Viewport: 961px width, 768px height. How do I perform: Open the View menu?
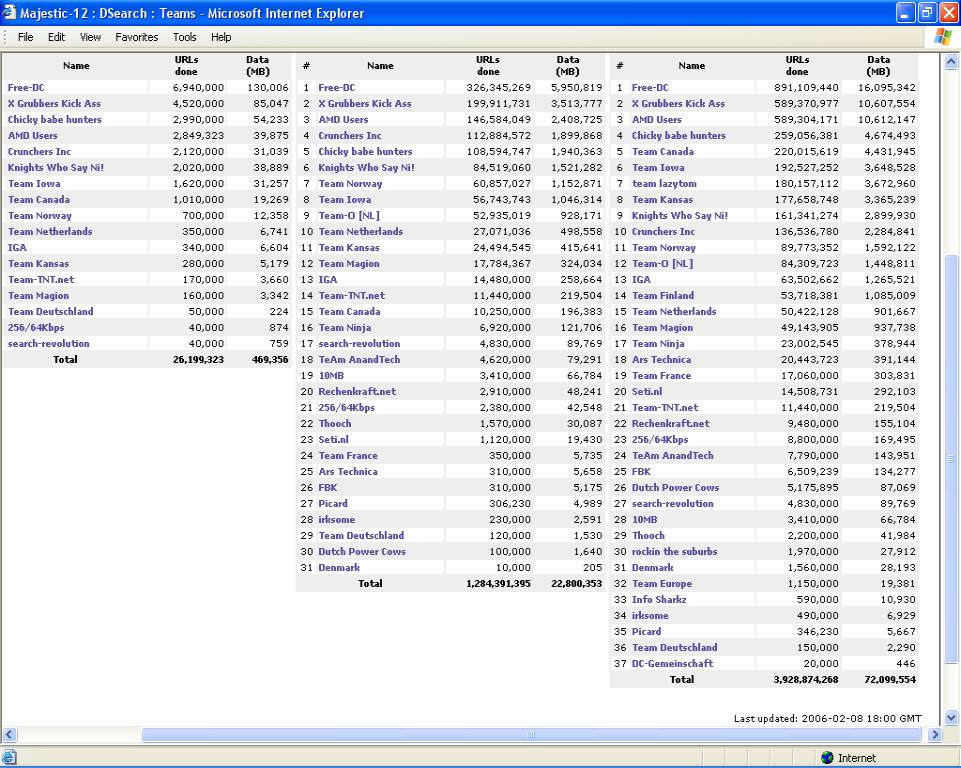(x=90, y=37)
